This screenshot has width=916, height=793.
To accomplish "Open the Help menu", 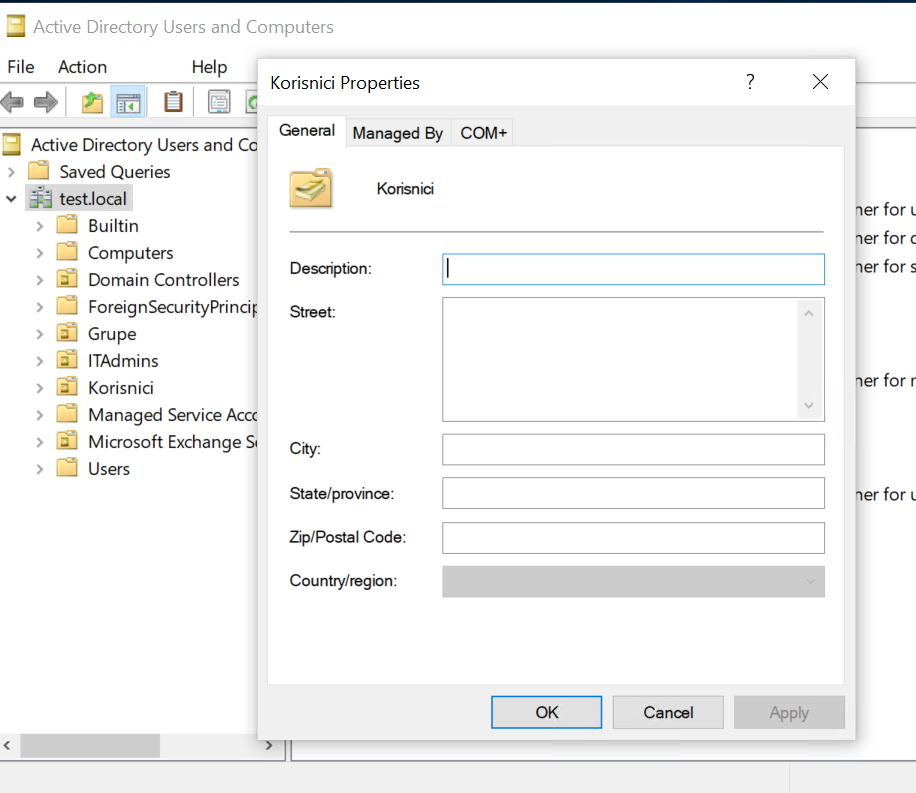I will tap(209, 67).
